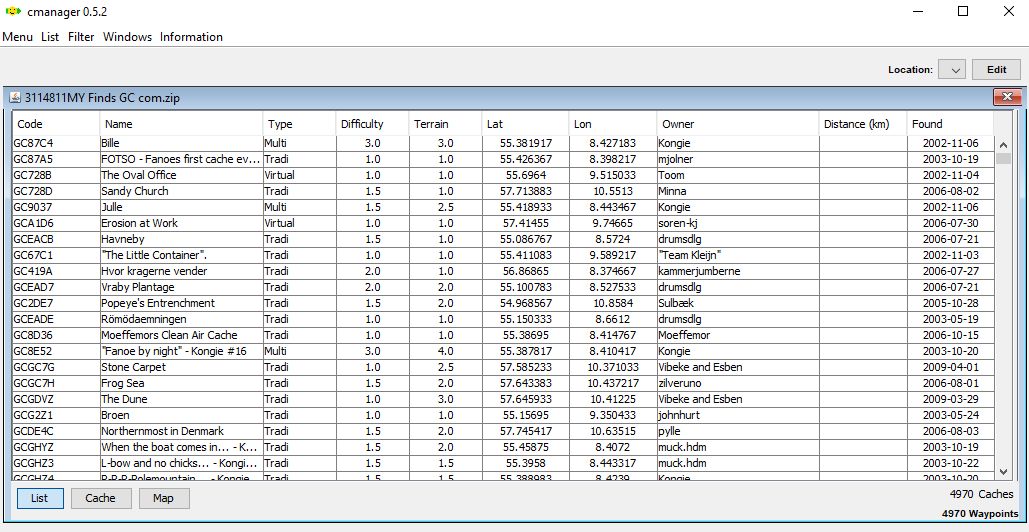Sort by the Owner column header
This screenshot has width=1029, height=532.
tap(738, 124)
